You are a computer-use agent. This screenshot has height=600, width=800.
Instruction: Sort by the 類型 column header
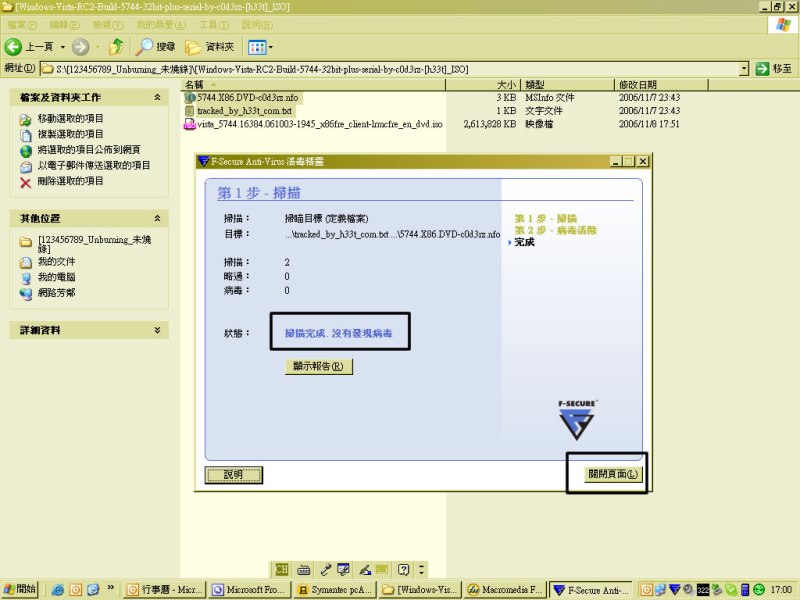coord(567,85)
